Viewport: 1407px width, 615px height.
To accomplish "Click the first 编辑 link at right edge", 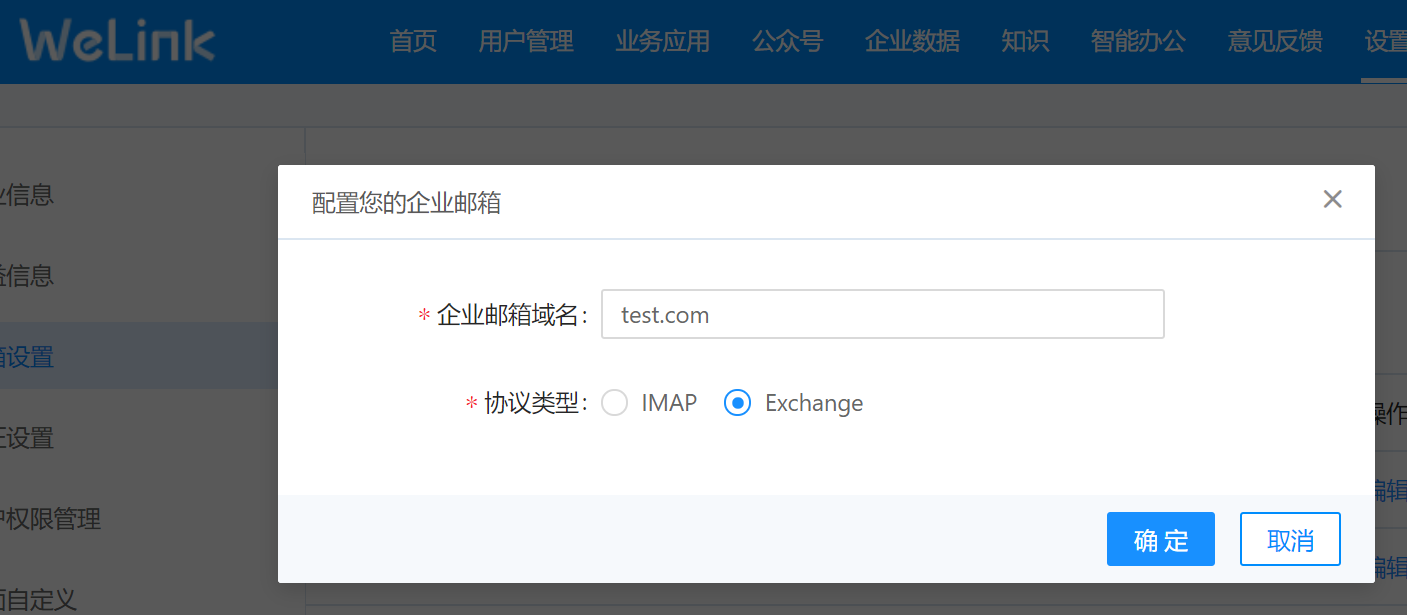I will click(1388, 489).
